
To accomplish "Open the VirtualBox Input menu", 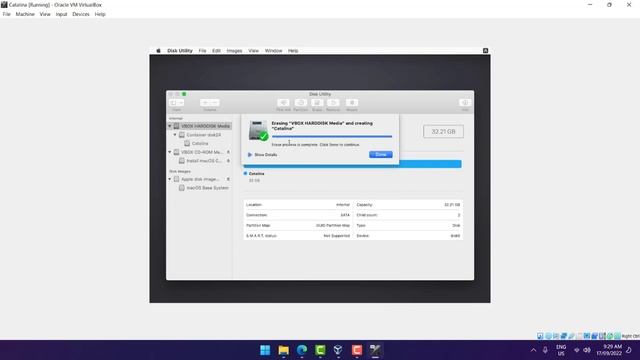I will coord(61,14).
